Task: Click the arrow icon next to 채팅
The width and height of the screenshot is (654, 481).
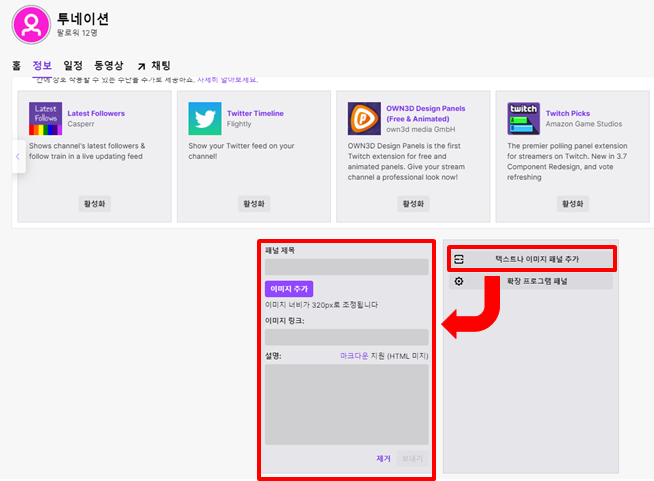Action: click(141, 66)
